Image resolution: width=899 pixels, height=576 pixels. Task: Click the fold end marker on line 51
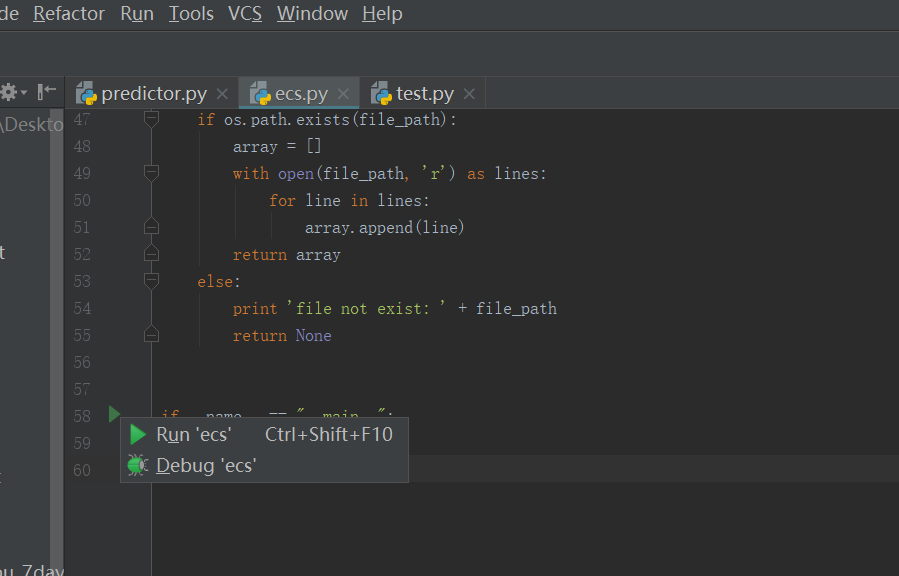(151, 226)
